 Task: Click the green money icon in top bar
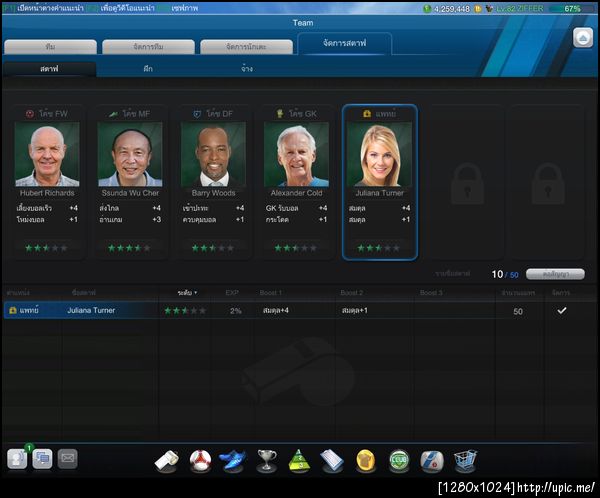point(427,8)
